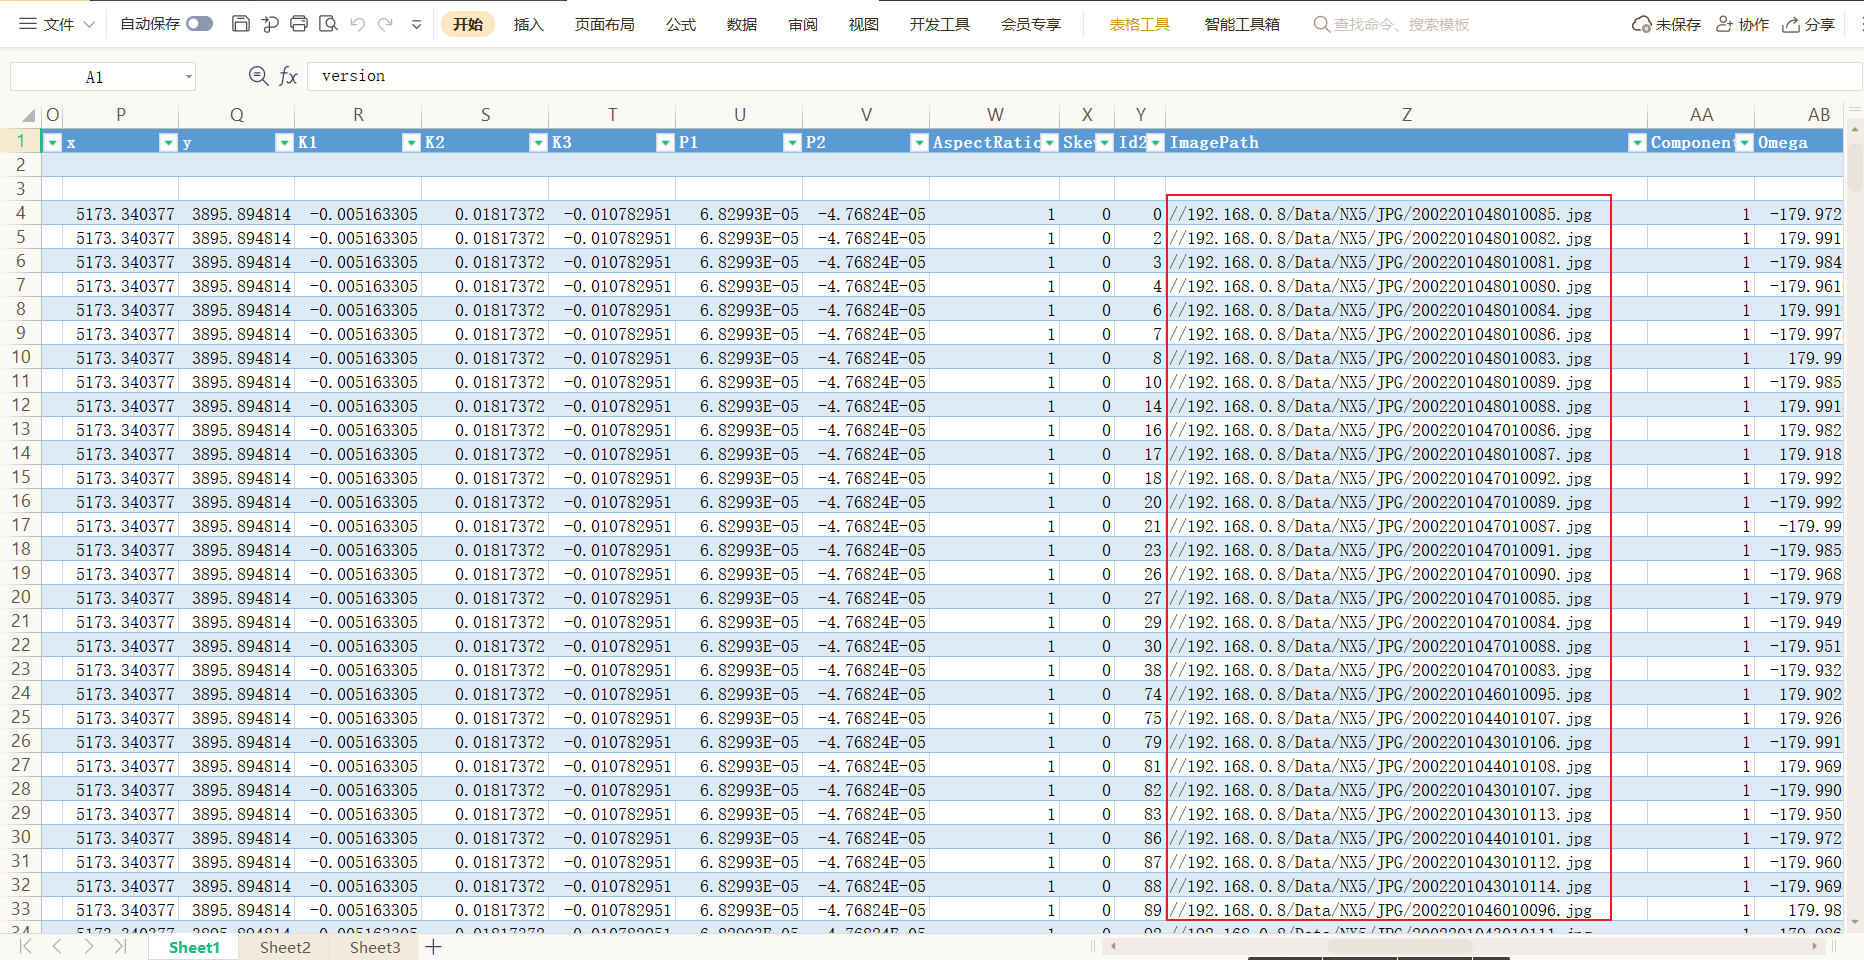The image size is (1864, 960).
Task: Toggle the 自动保存 autosave switch
Action: 200,24
